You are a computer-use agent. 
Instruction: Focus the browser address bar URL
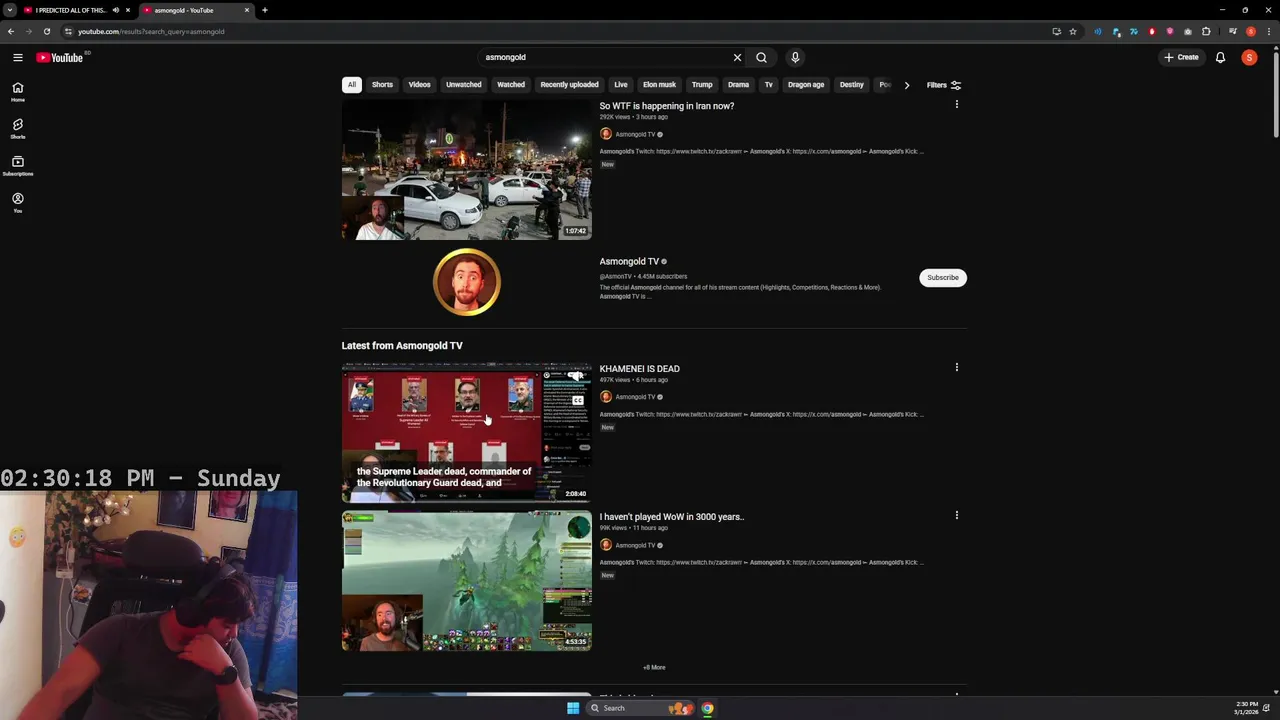tap(151, 31)
